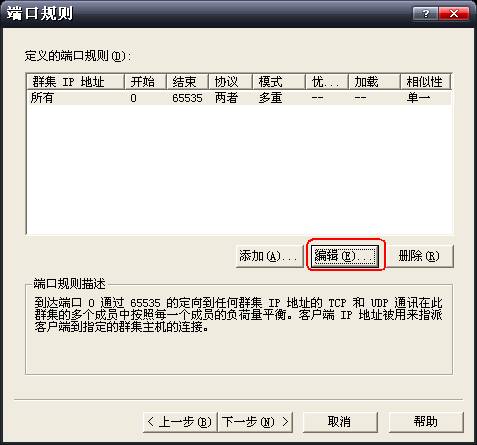Click the 加载 column header
The width and height of the screenshot is (477, 445).
(374, 82)
